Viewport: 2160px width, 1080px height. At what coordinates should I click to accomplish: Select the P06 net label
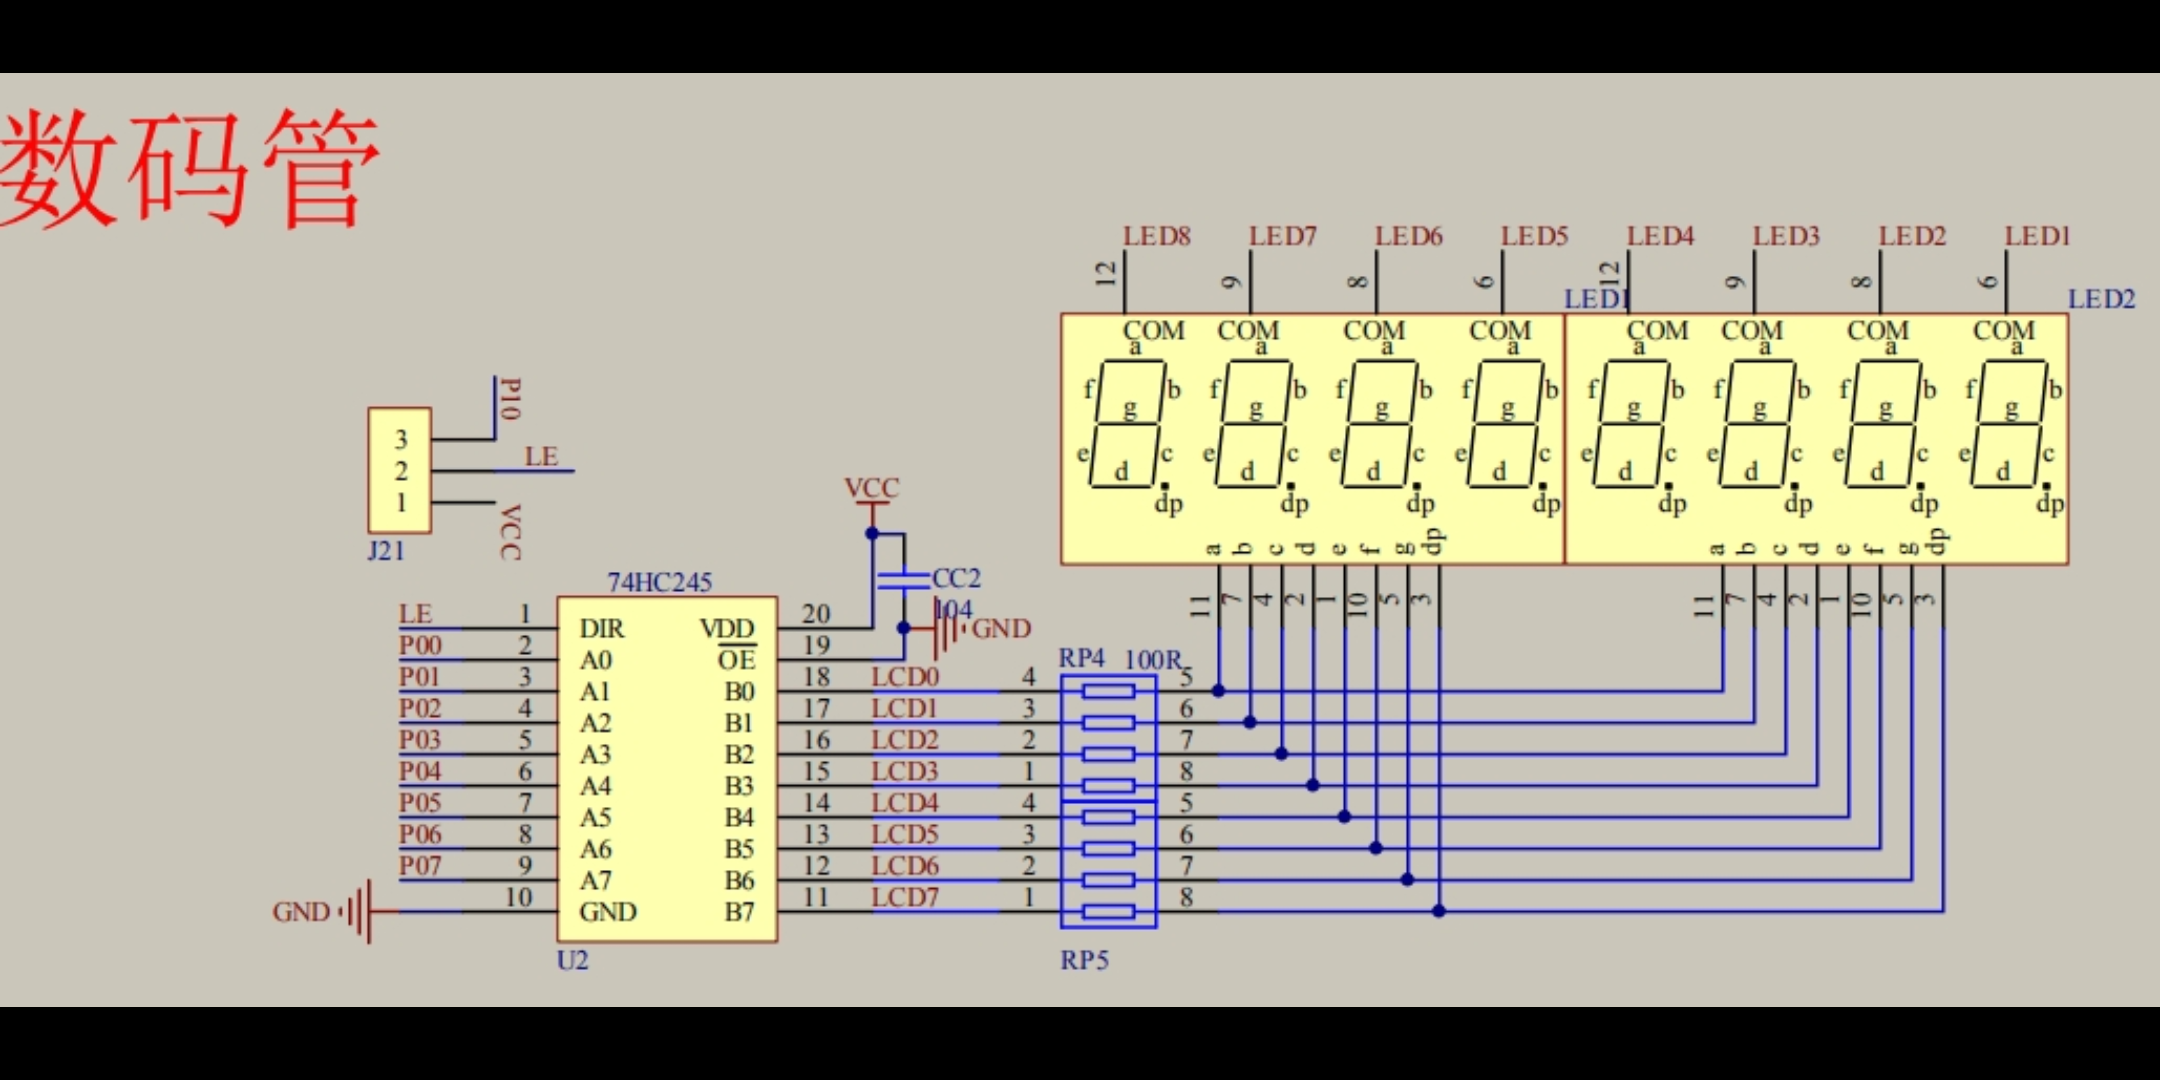click(420, 834)
